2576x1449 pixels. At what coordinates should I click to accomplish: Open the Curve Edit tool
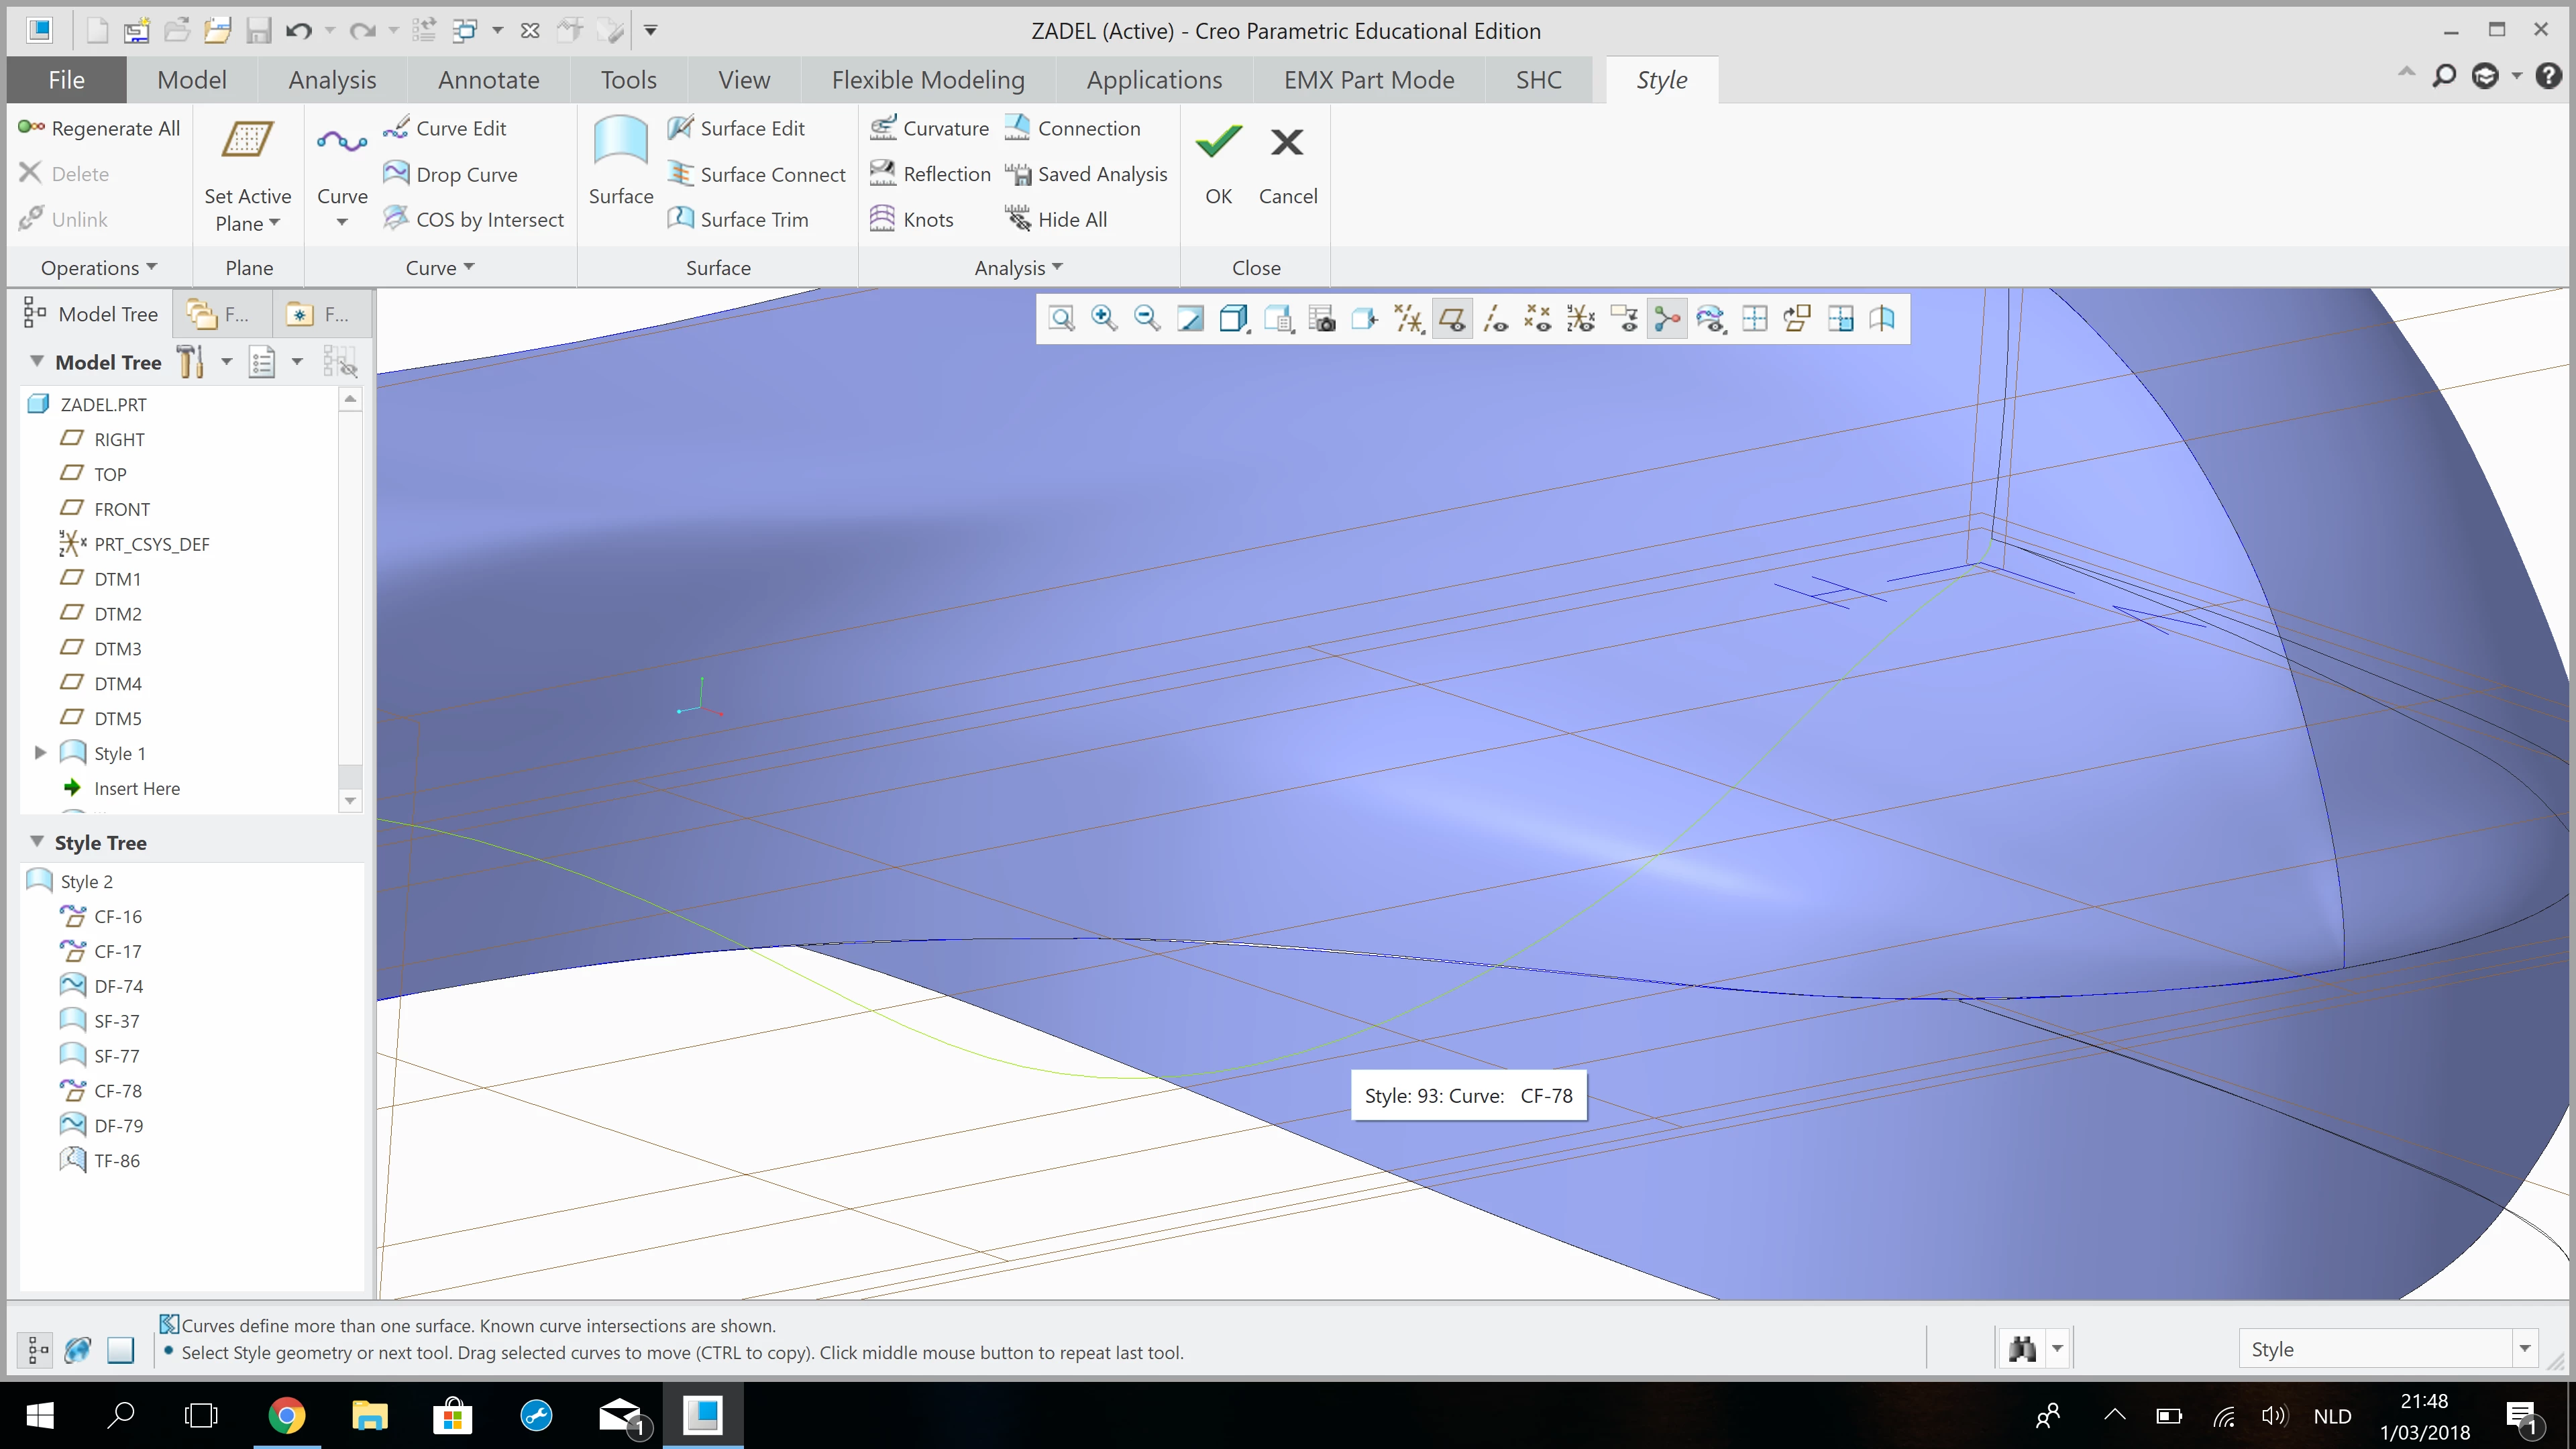445,128
